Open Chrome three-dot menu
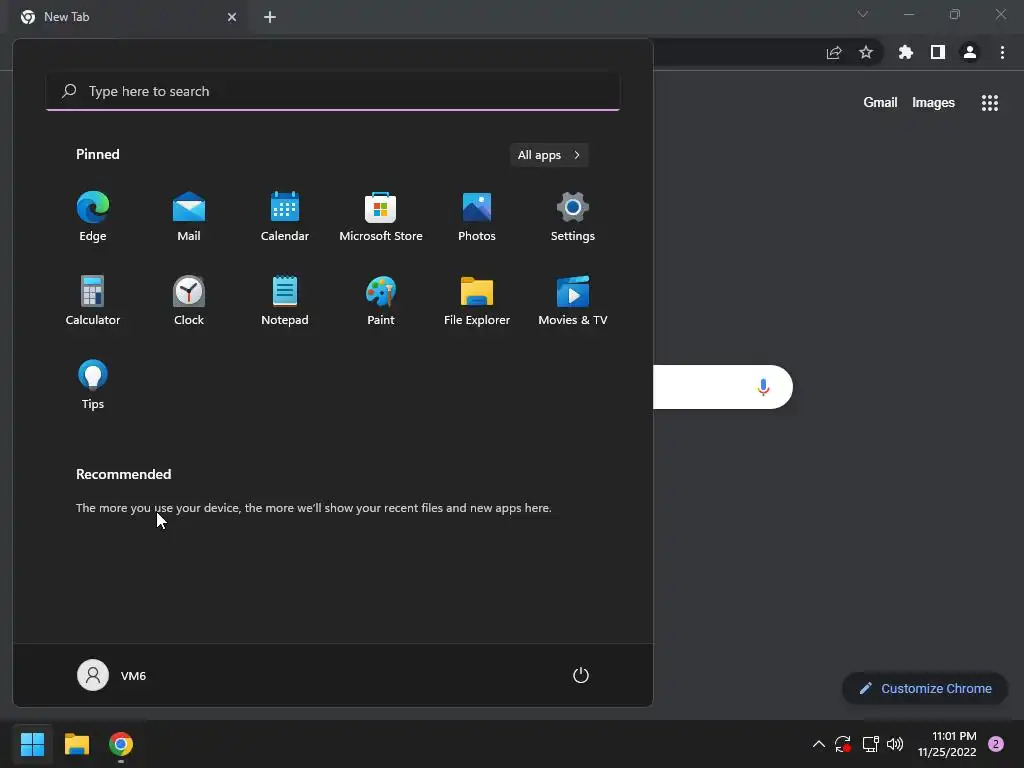The image size is (1024, 768). (1002, 52)
